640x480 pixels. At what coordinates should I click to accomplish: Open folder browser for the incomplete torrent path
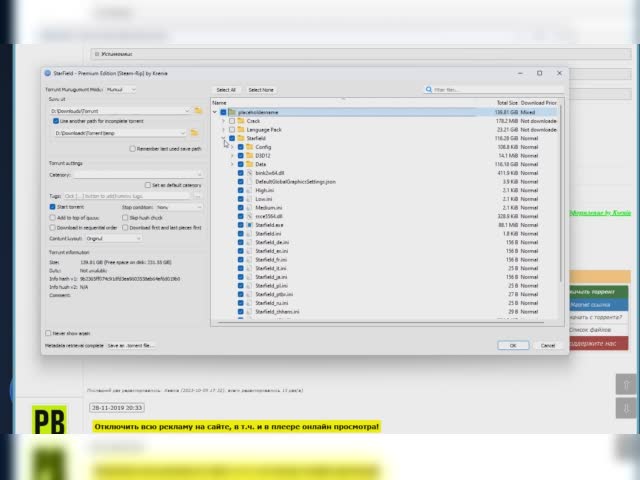click(x=194, y=133)
